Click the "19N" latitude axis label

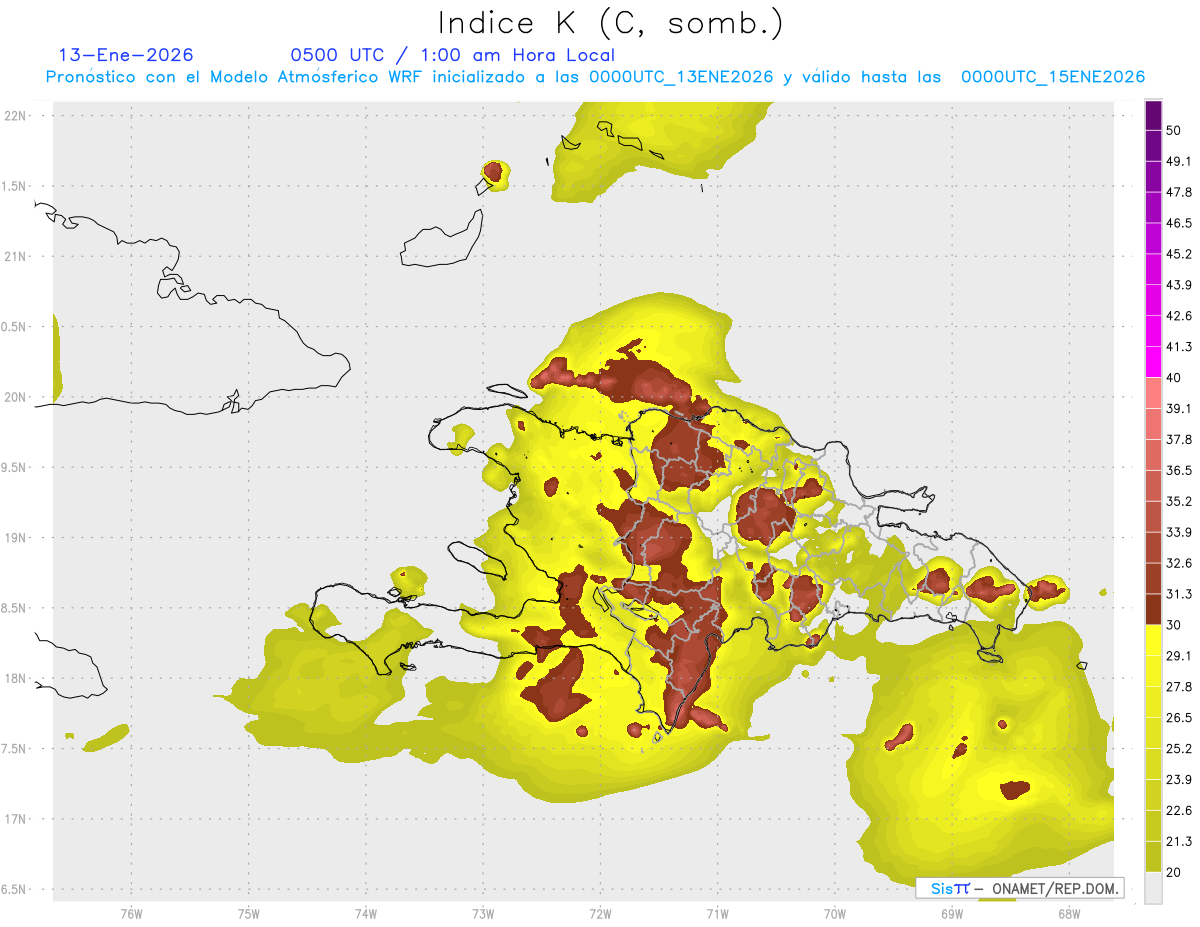pos(16,537)
